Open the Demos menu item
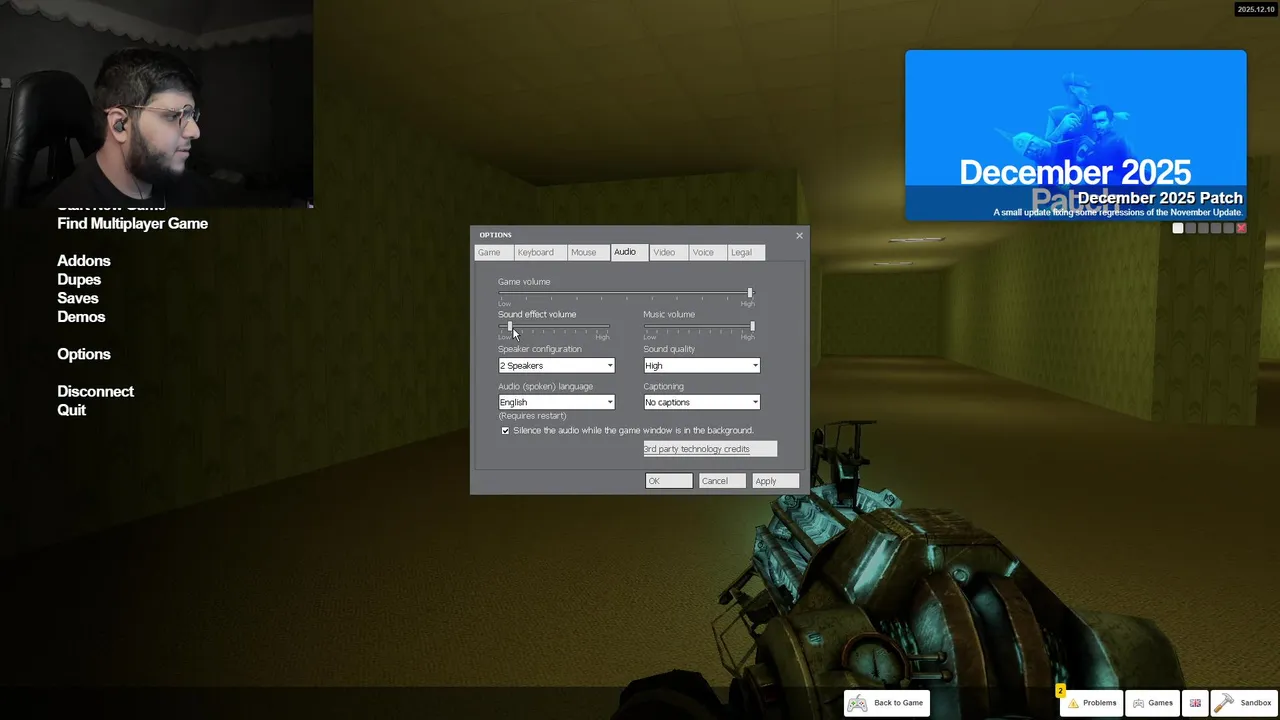Viewport: 1280px width, 720px height. coord(81,317)
